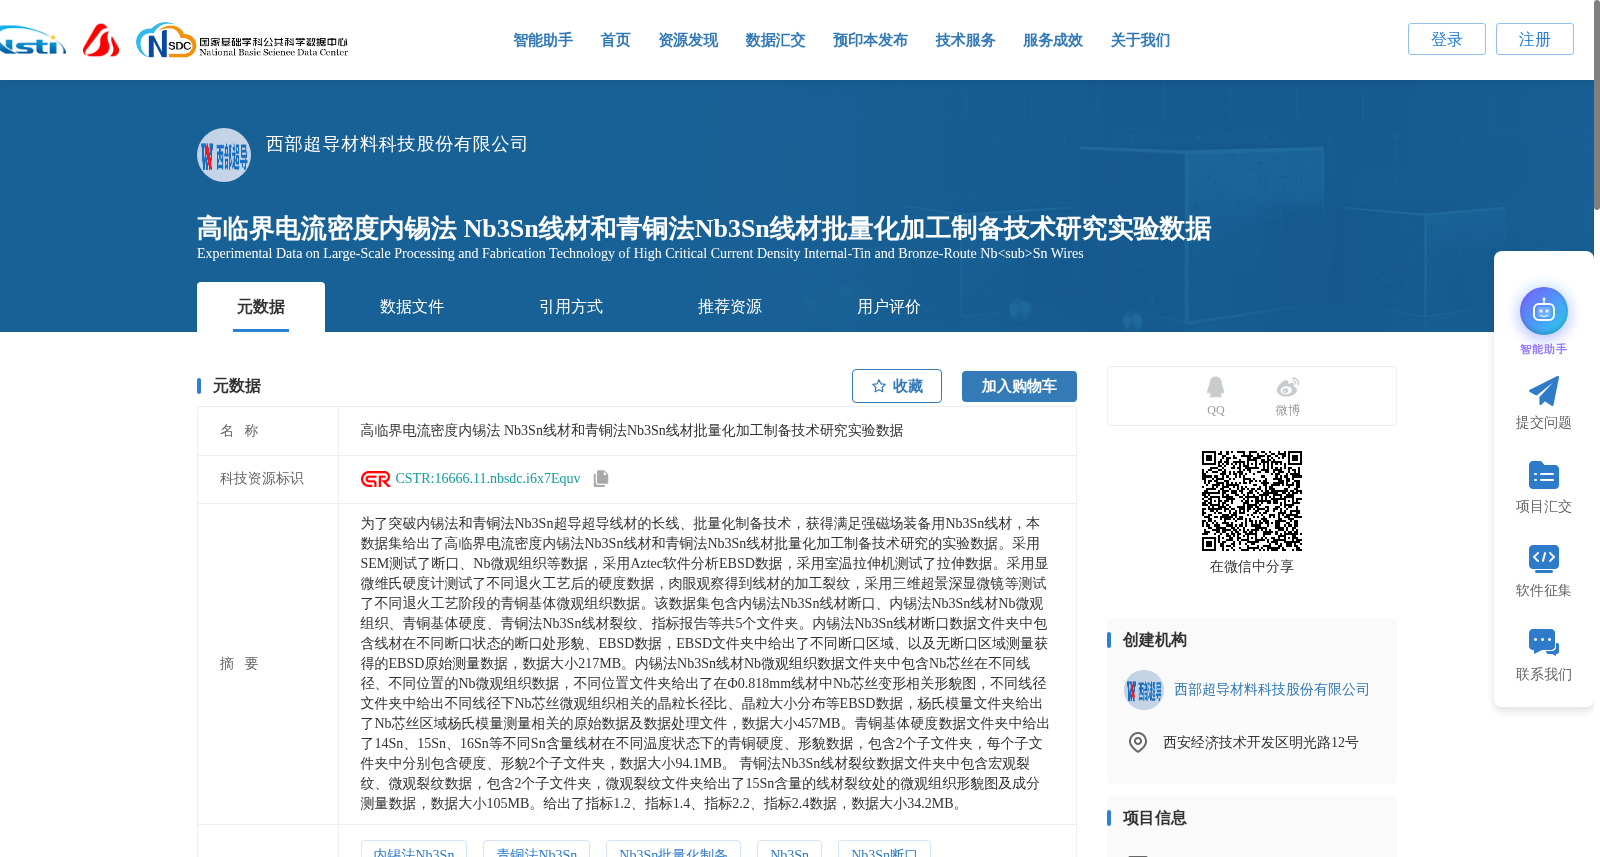Screen dimensions: 1600x857
Task: Open the 智能助手 robot icon in the sidebar
Action: tap(1543, 311)
